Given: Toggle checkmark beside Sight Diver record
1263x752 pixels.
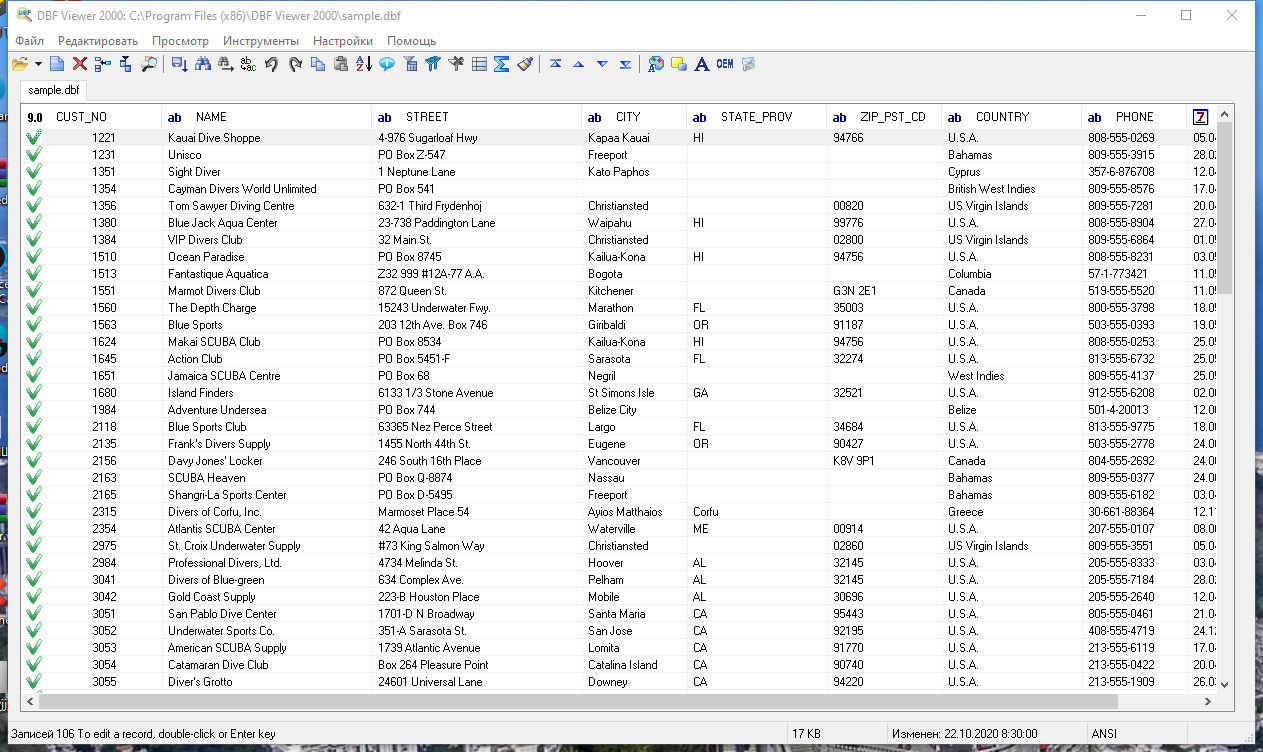Looking at the screenshot, I should pos(34,172).
